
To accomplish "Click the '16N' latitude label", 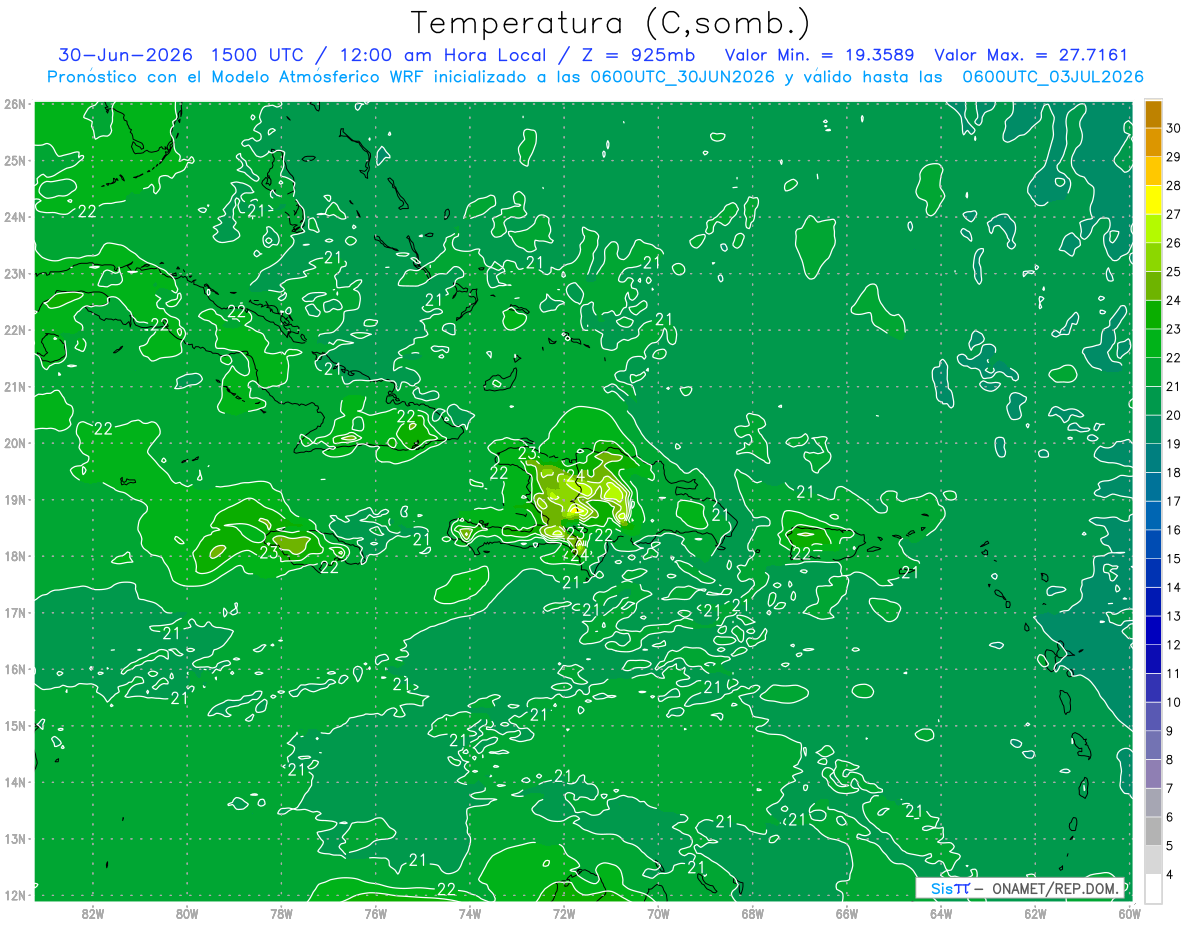I will point(15,669).
